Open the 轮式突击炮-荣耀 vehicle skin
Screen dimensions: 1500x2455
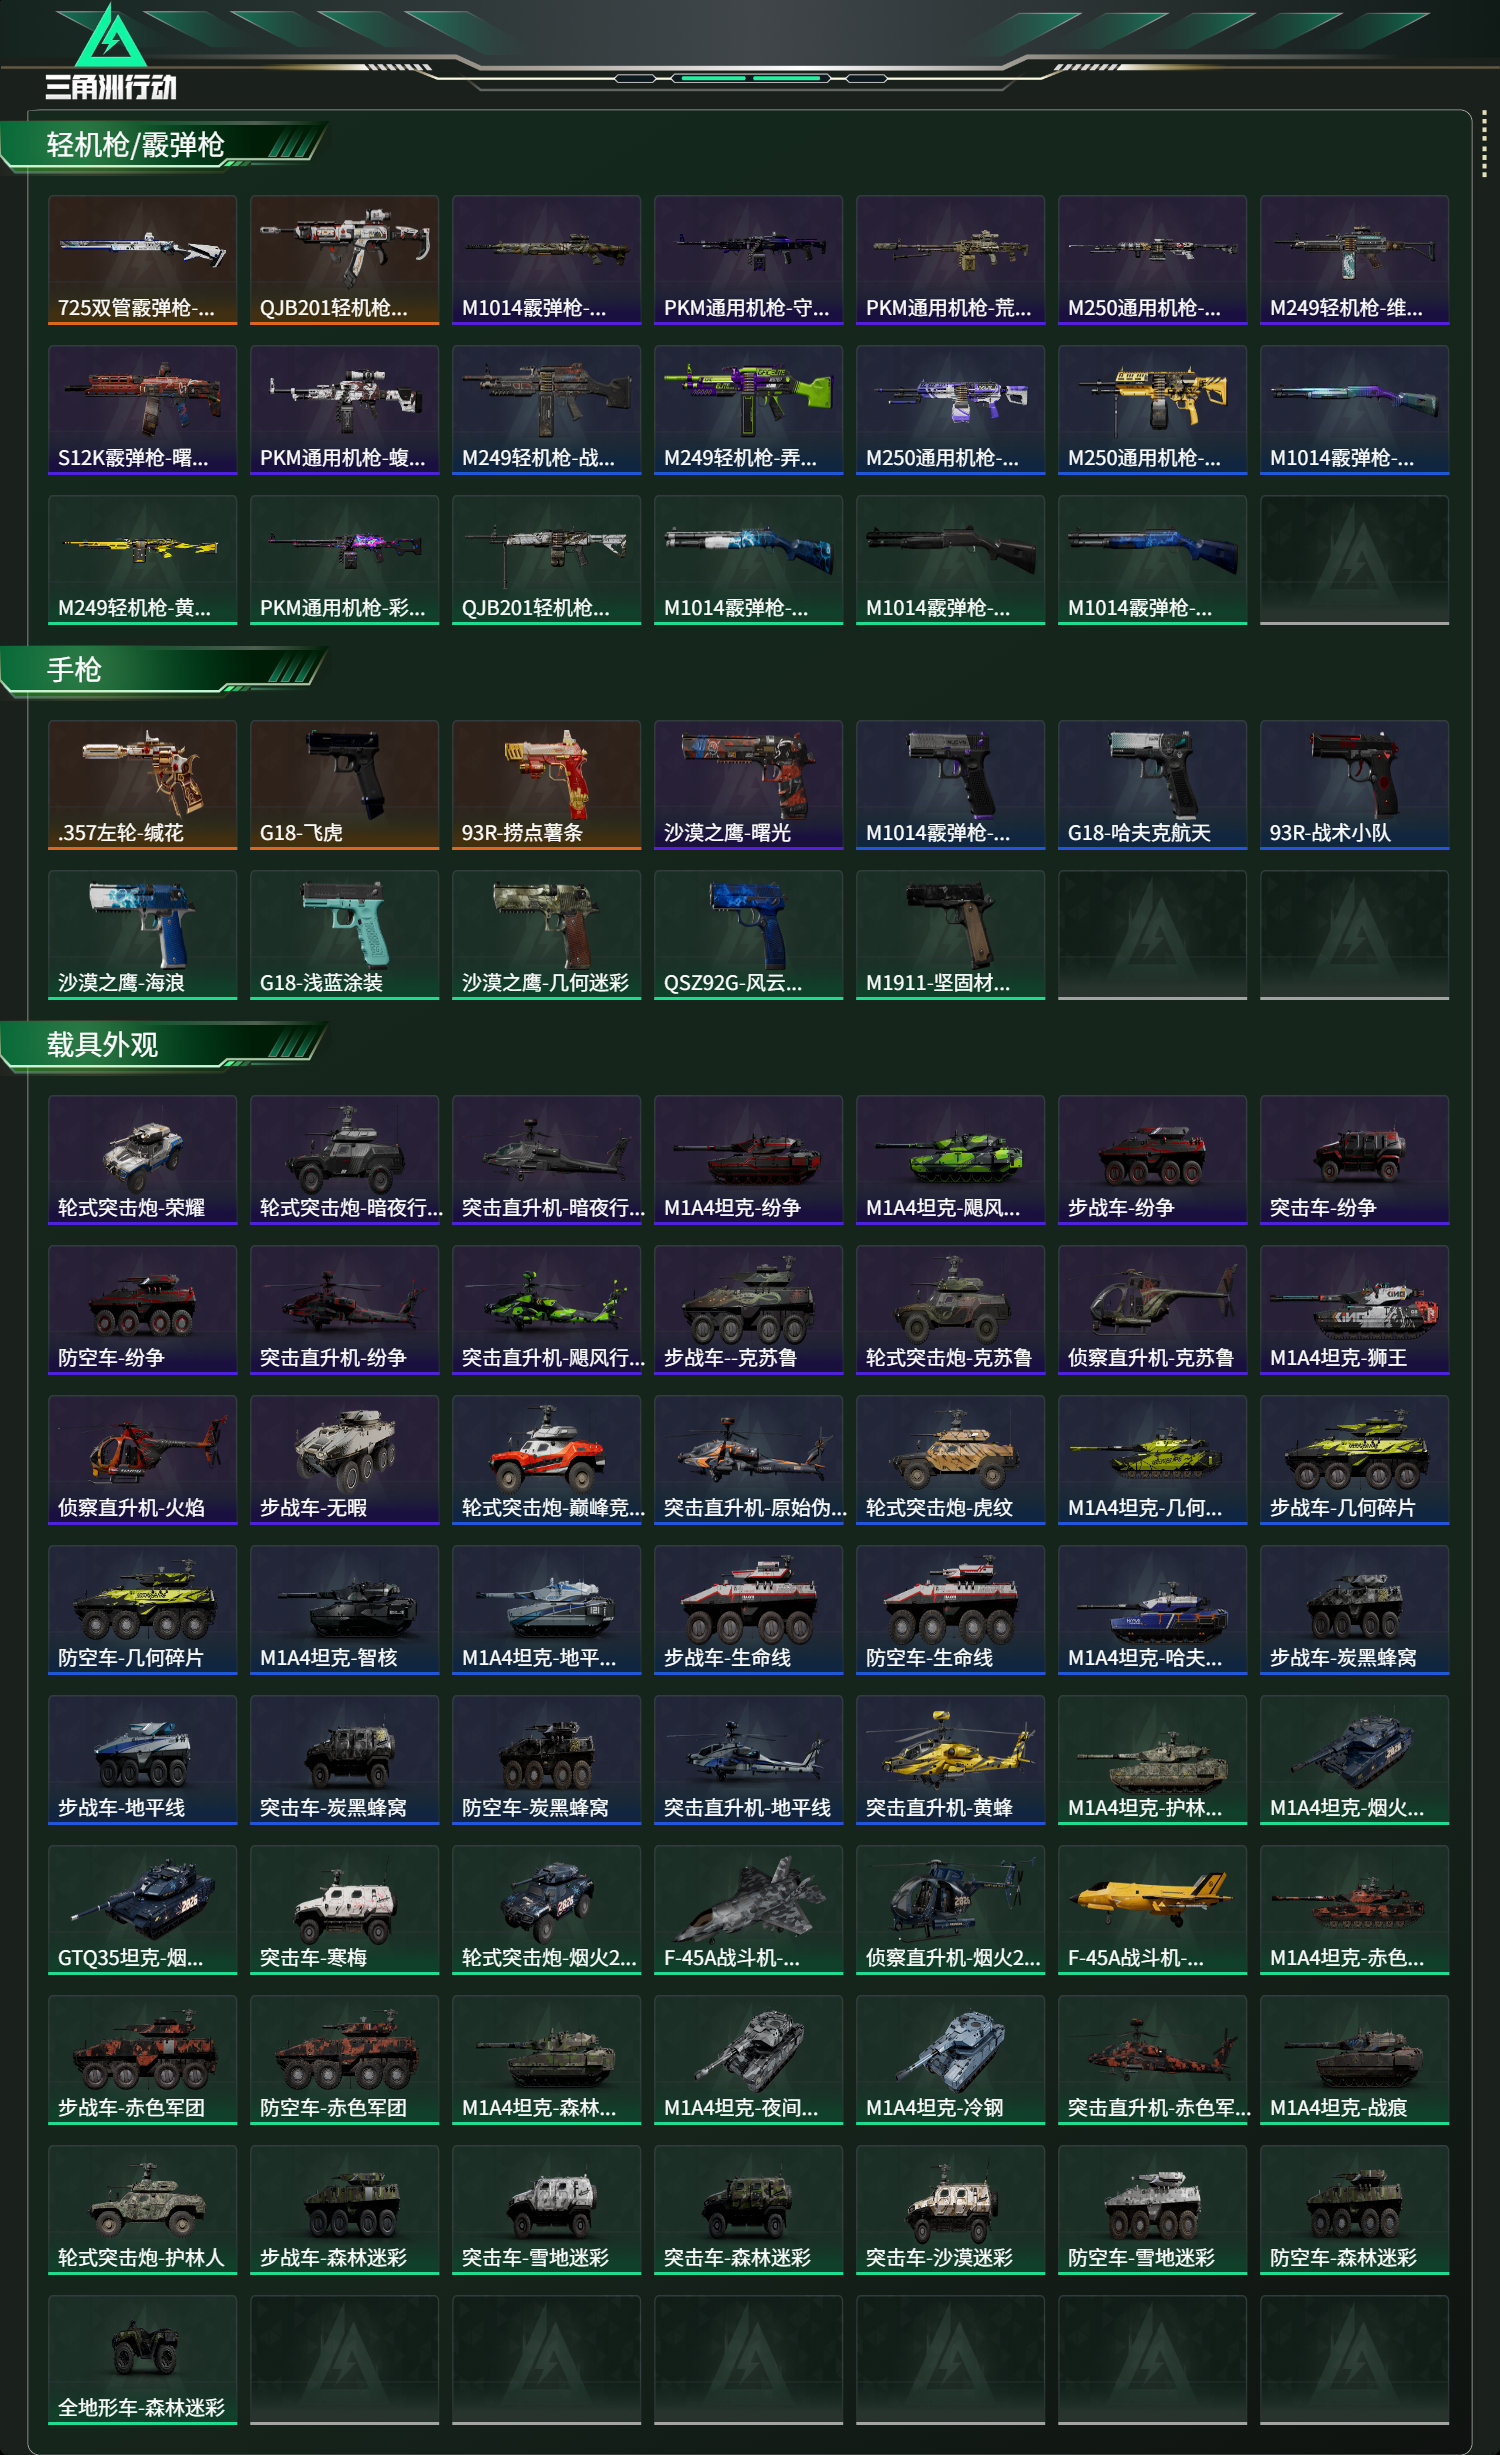pos(143,1160)
